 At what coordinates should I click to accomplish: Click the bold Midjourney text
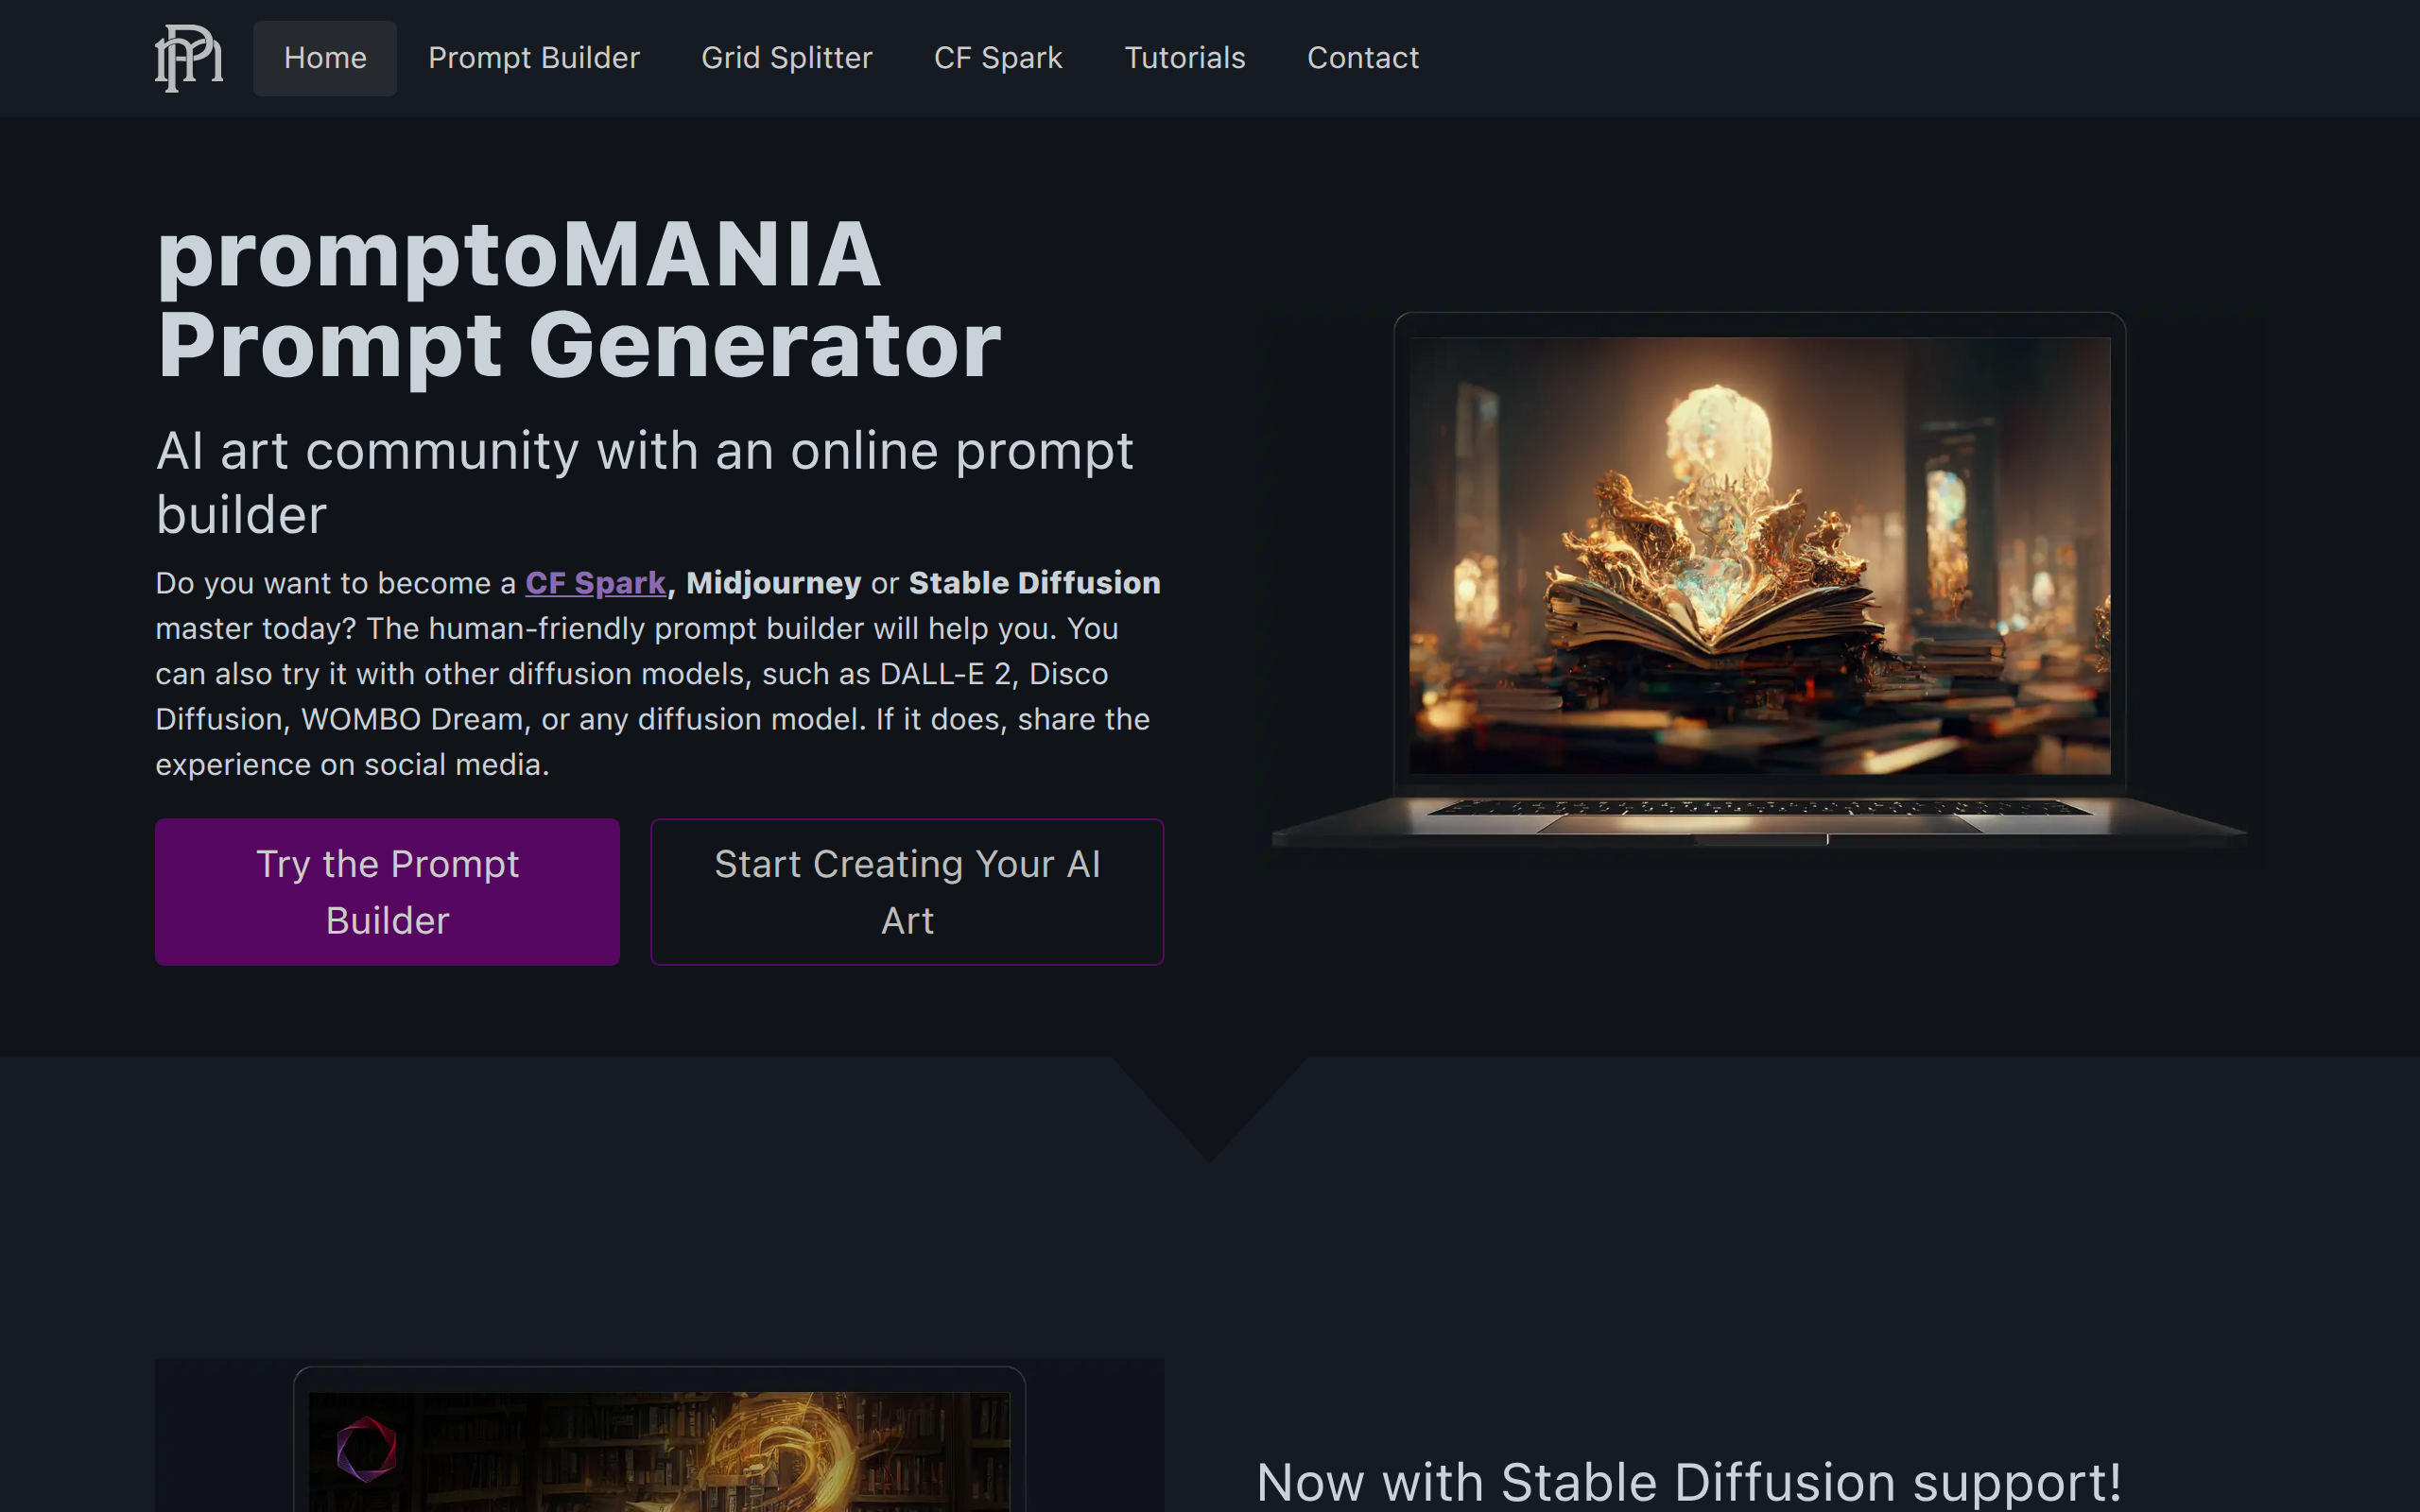click(774, 583)
